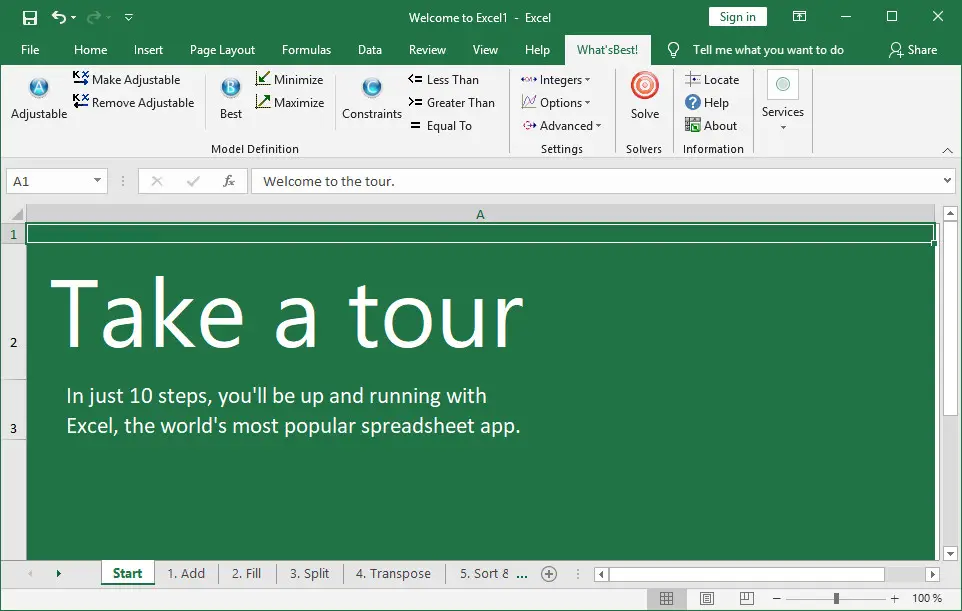Open the Name Box dropdown arrow
This screenshot has width=962, height=611.
point(97,180)
